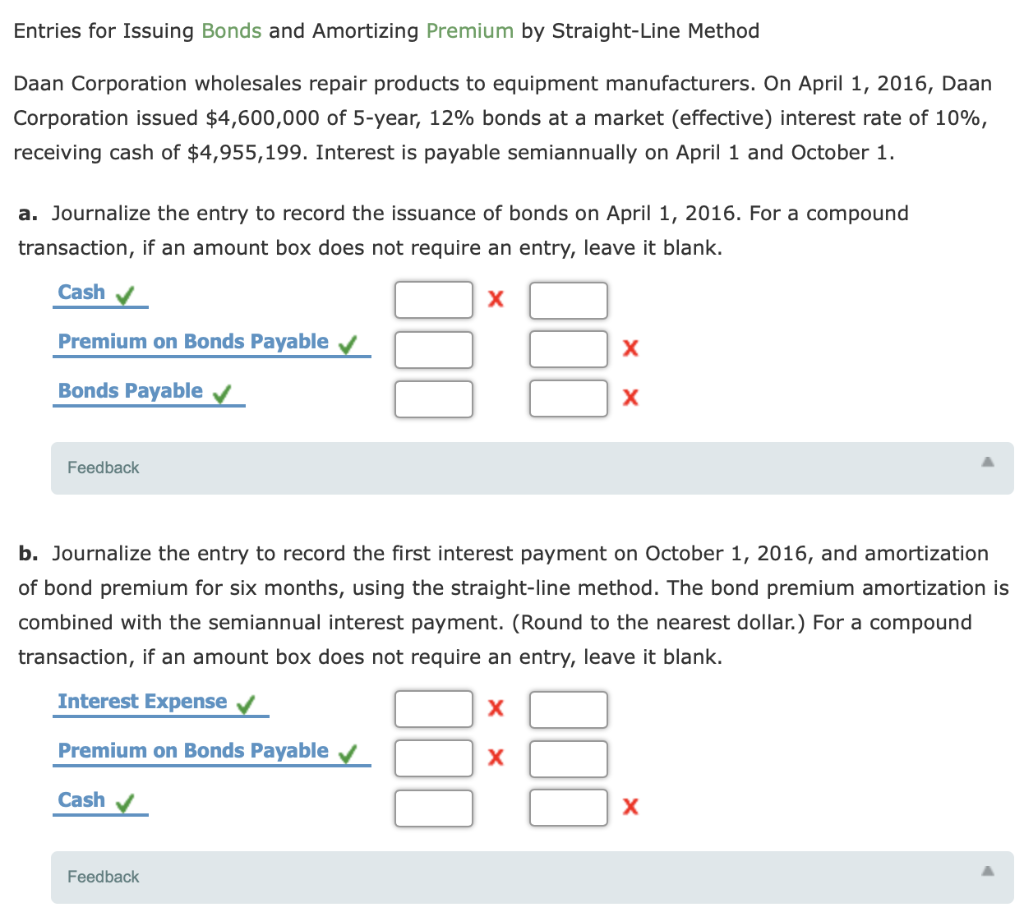Click the Interest Expense debit amount field
1024x912 pixels.
(433, 708)
